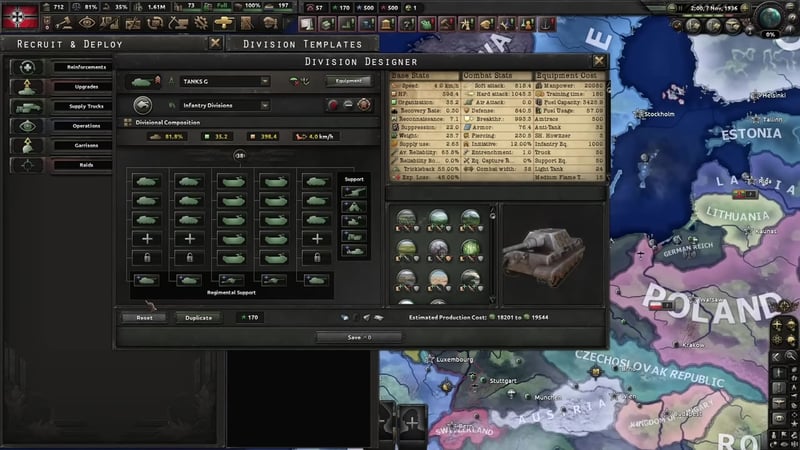Screen dimensions: 800x450
Task: Click the Save button
Action: point(359,337)
